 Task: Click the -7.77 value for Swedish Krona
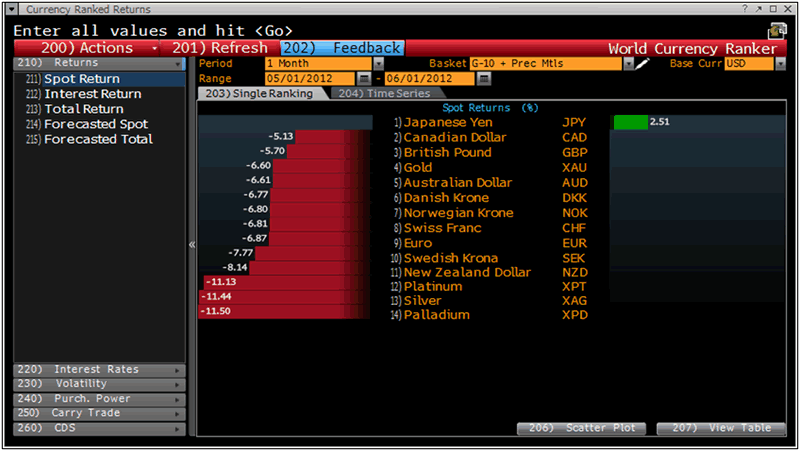click(241, 253)
